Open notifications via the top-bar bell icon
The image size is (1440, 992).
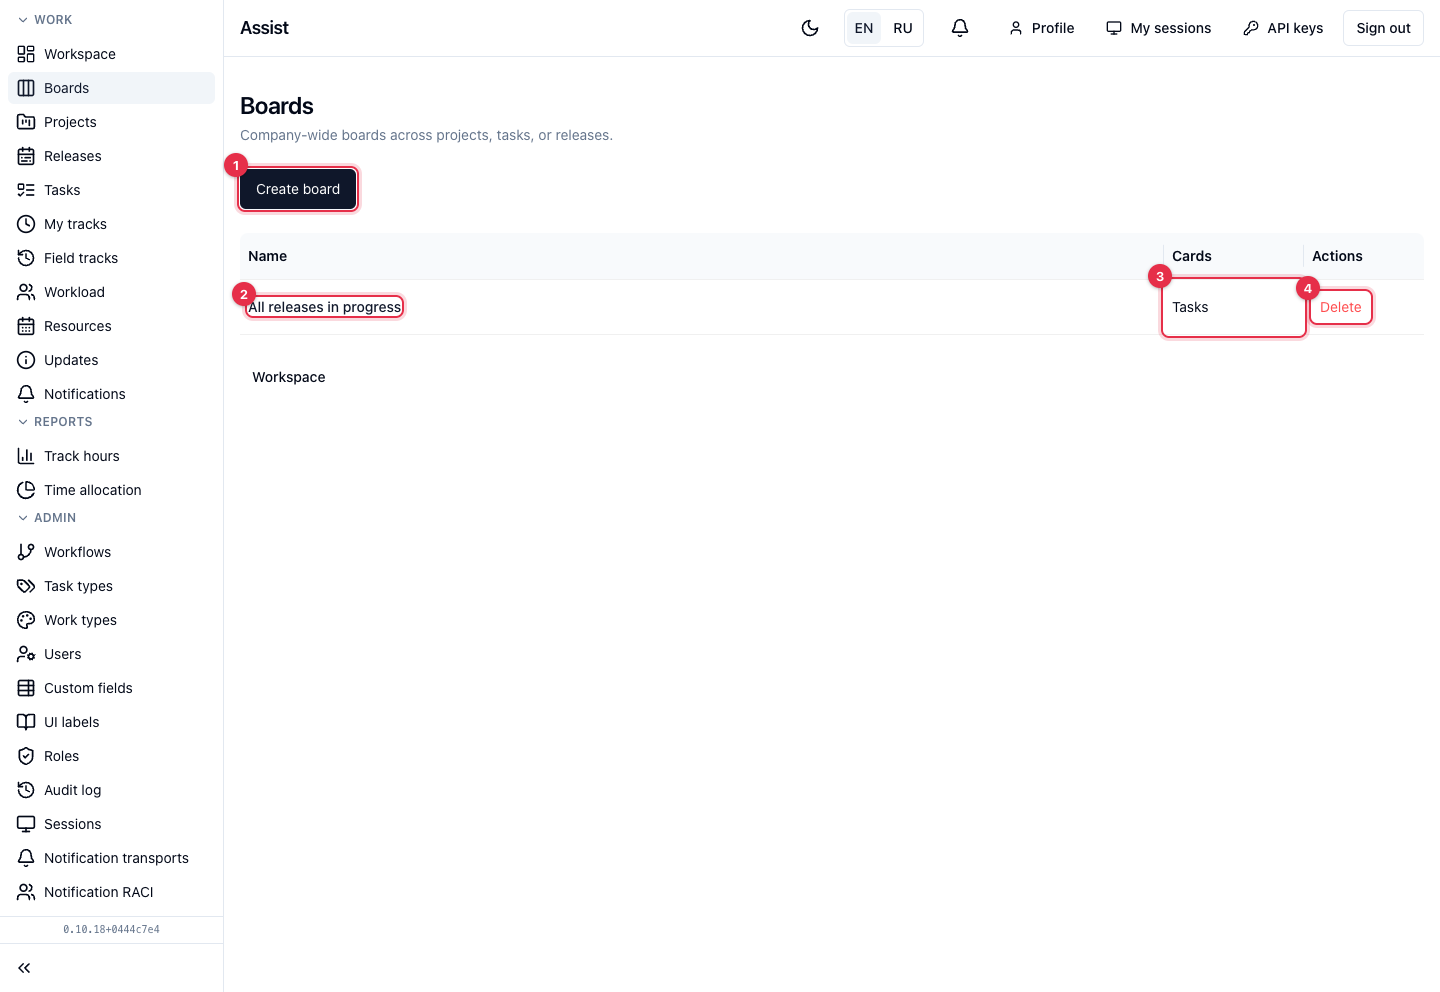(960, 28)
